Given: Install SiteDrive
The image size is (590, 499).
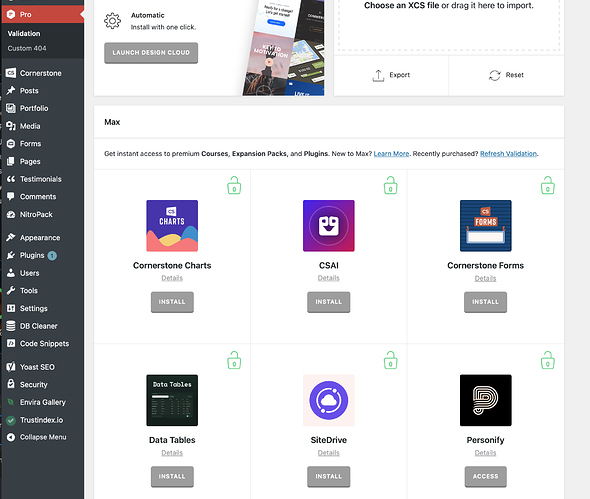Looking at the screenshot, I should point(328,476).
